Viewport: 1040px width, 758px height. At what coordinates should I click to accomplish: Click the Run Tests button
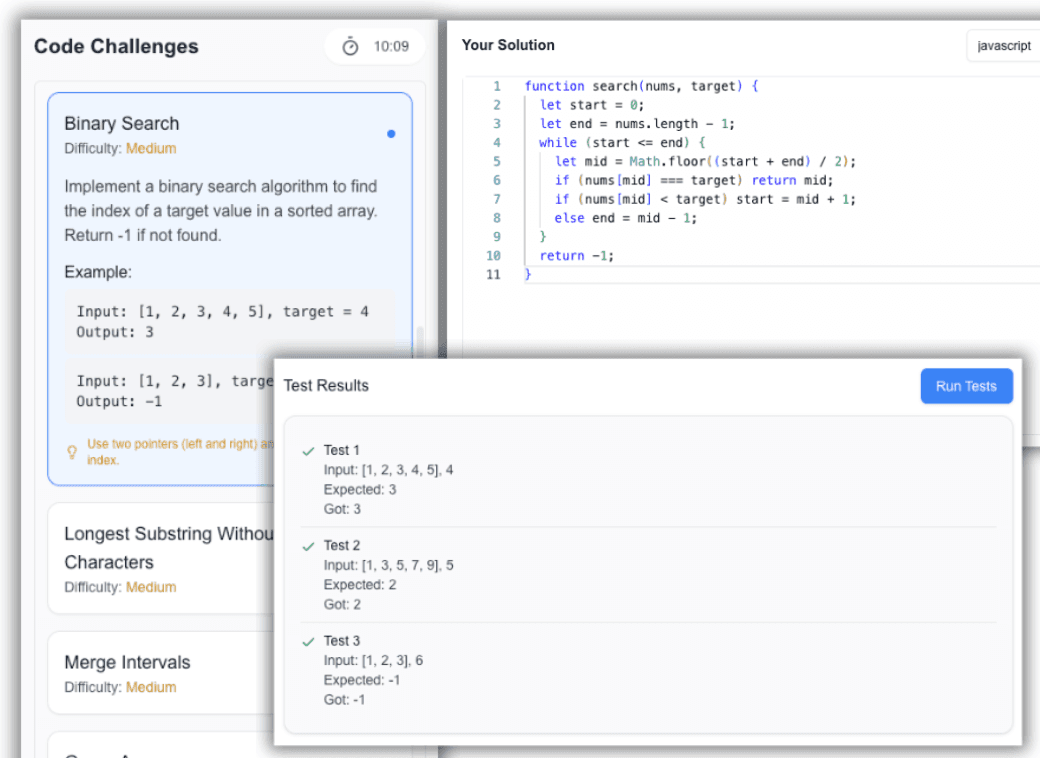tap(966, 386)
